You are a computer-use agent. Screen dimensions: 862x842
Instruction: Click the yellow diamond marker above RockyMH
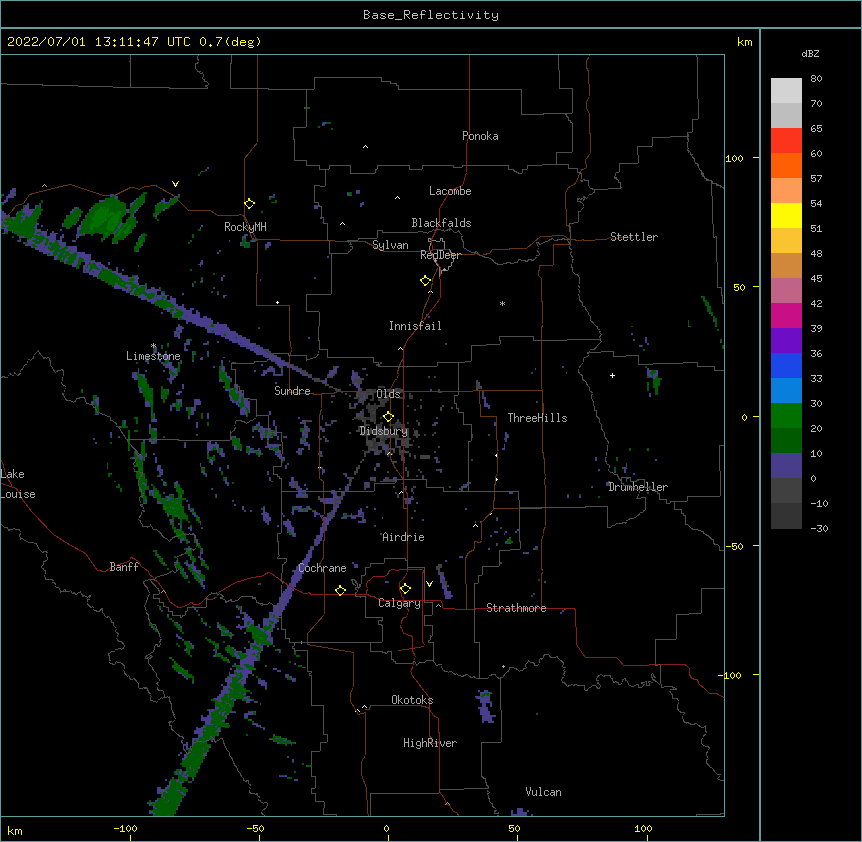pyautogui.click(x=249, y=204)
